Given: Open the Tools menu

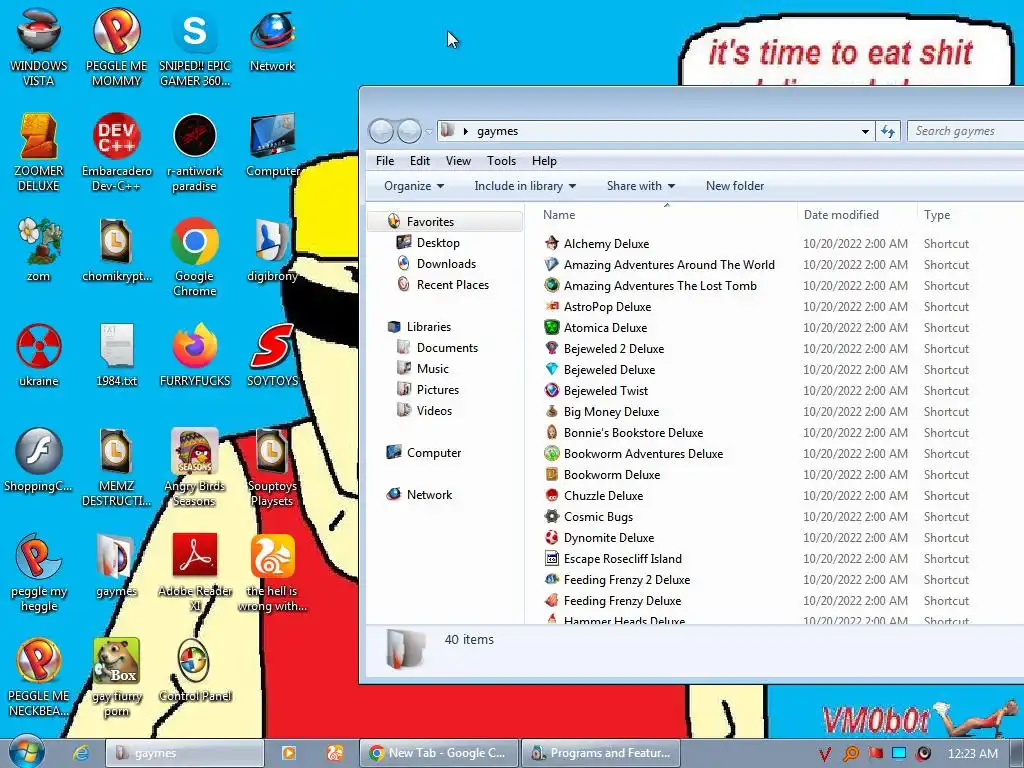Looking at the screenshot, I should click(501, 161).
